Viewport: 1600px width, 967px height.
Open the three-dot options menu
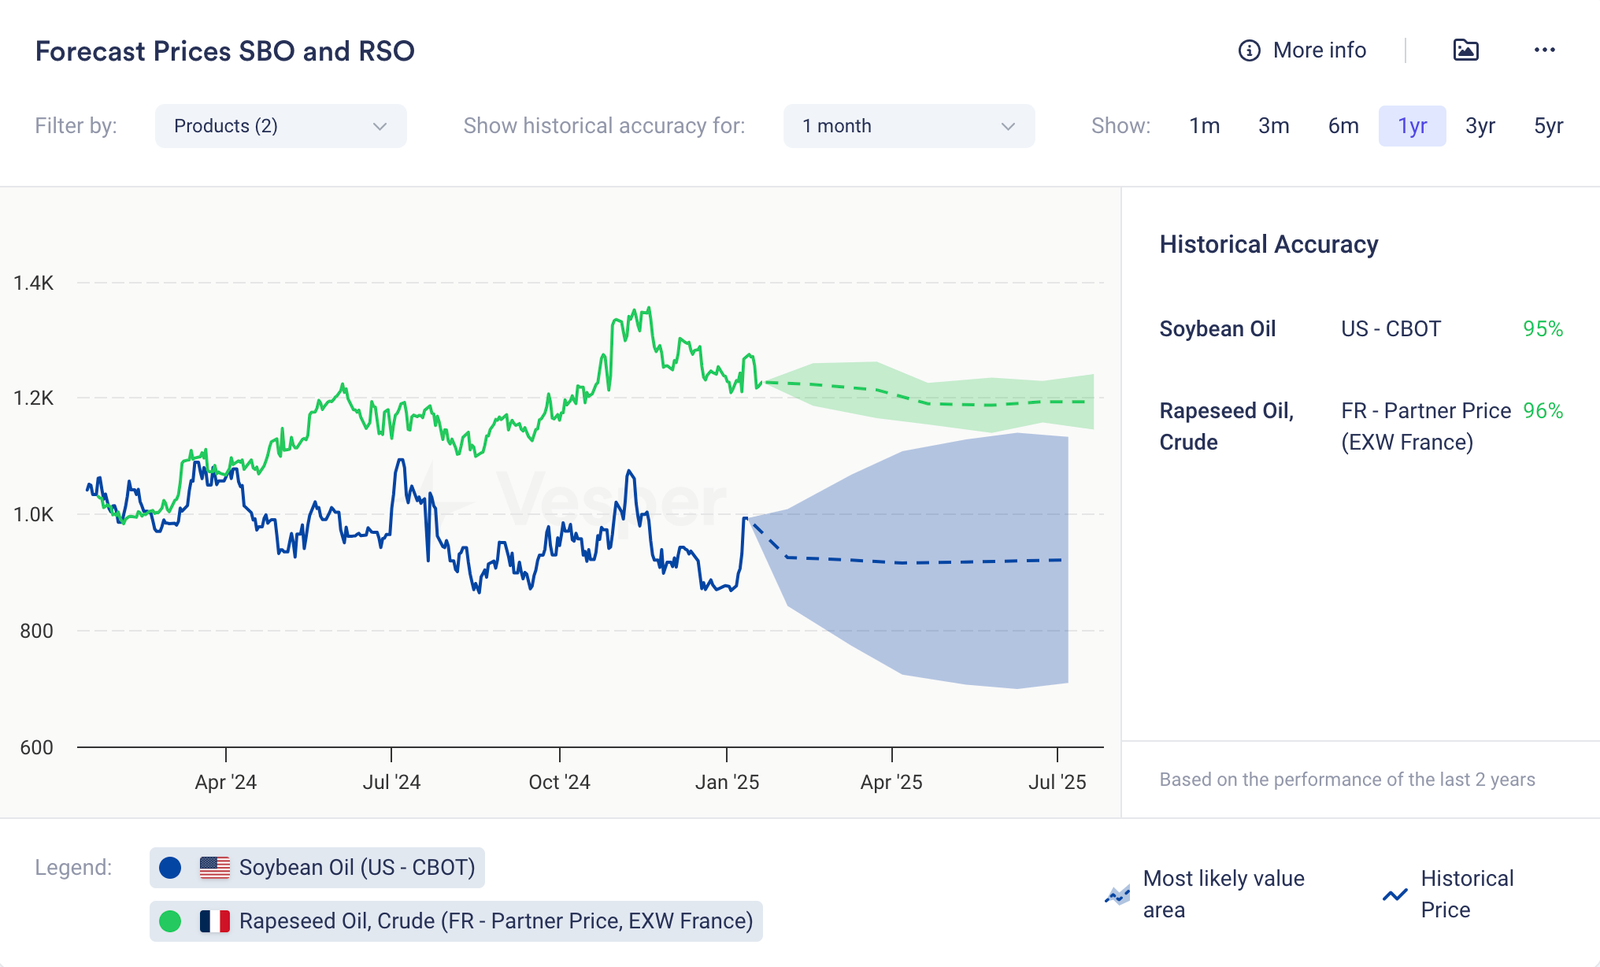pos(1544,50)
